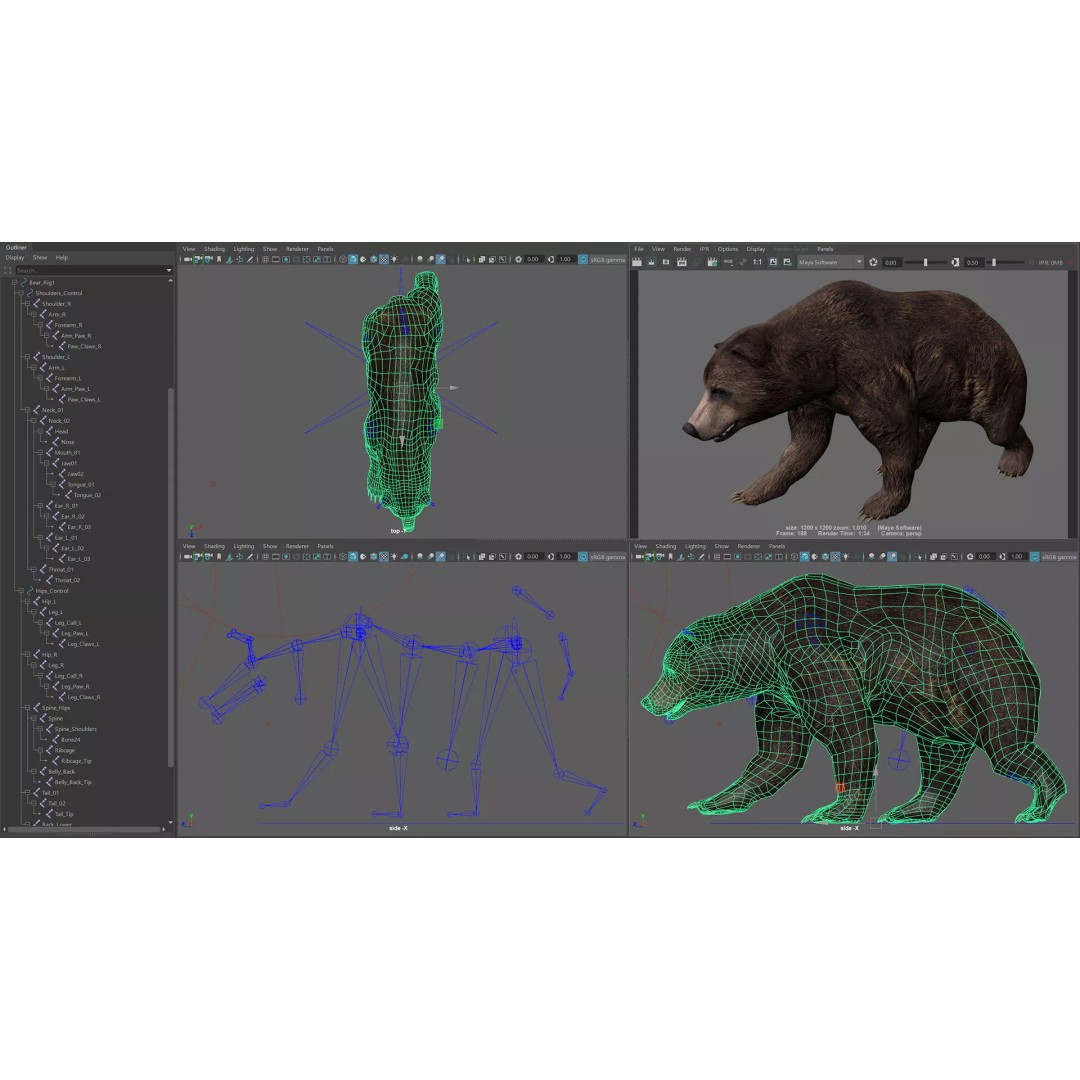Click exposure icon in top viewport toolbar

[519, 260]
